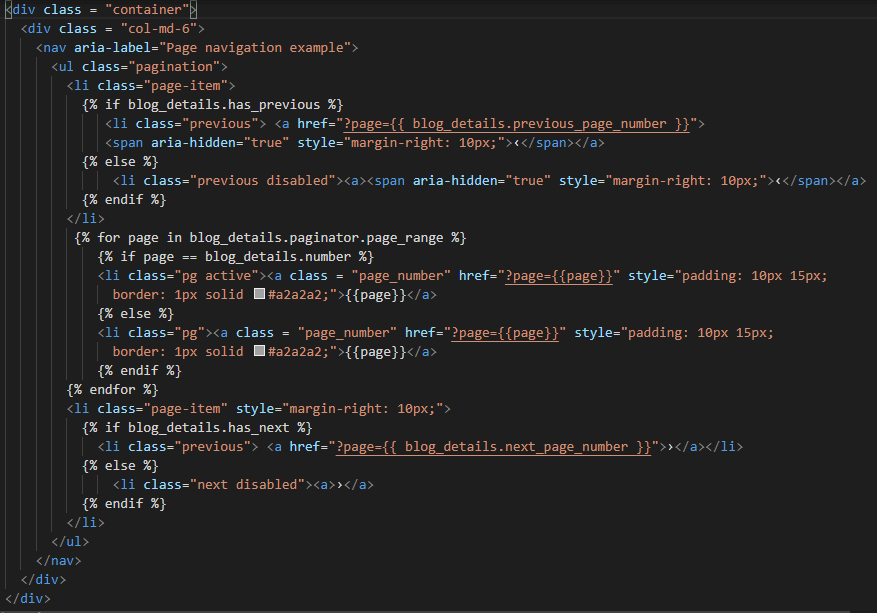Click the closing nav tag
The width and height of the screenshot is (877, 613).
click(x=59, y=561)
